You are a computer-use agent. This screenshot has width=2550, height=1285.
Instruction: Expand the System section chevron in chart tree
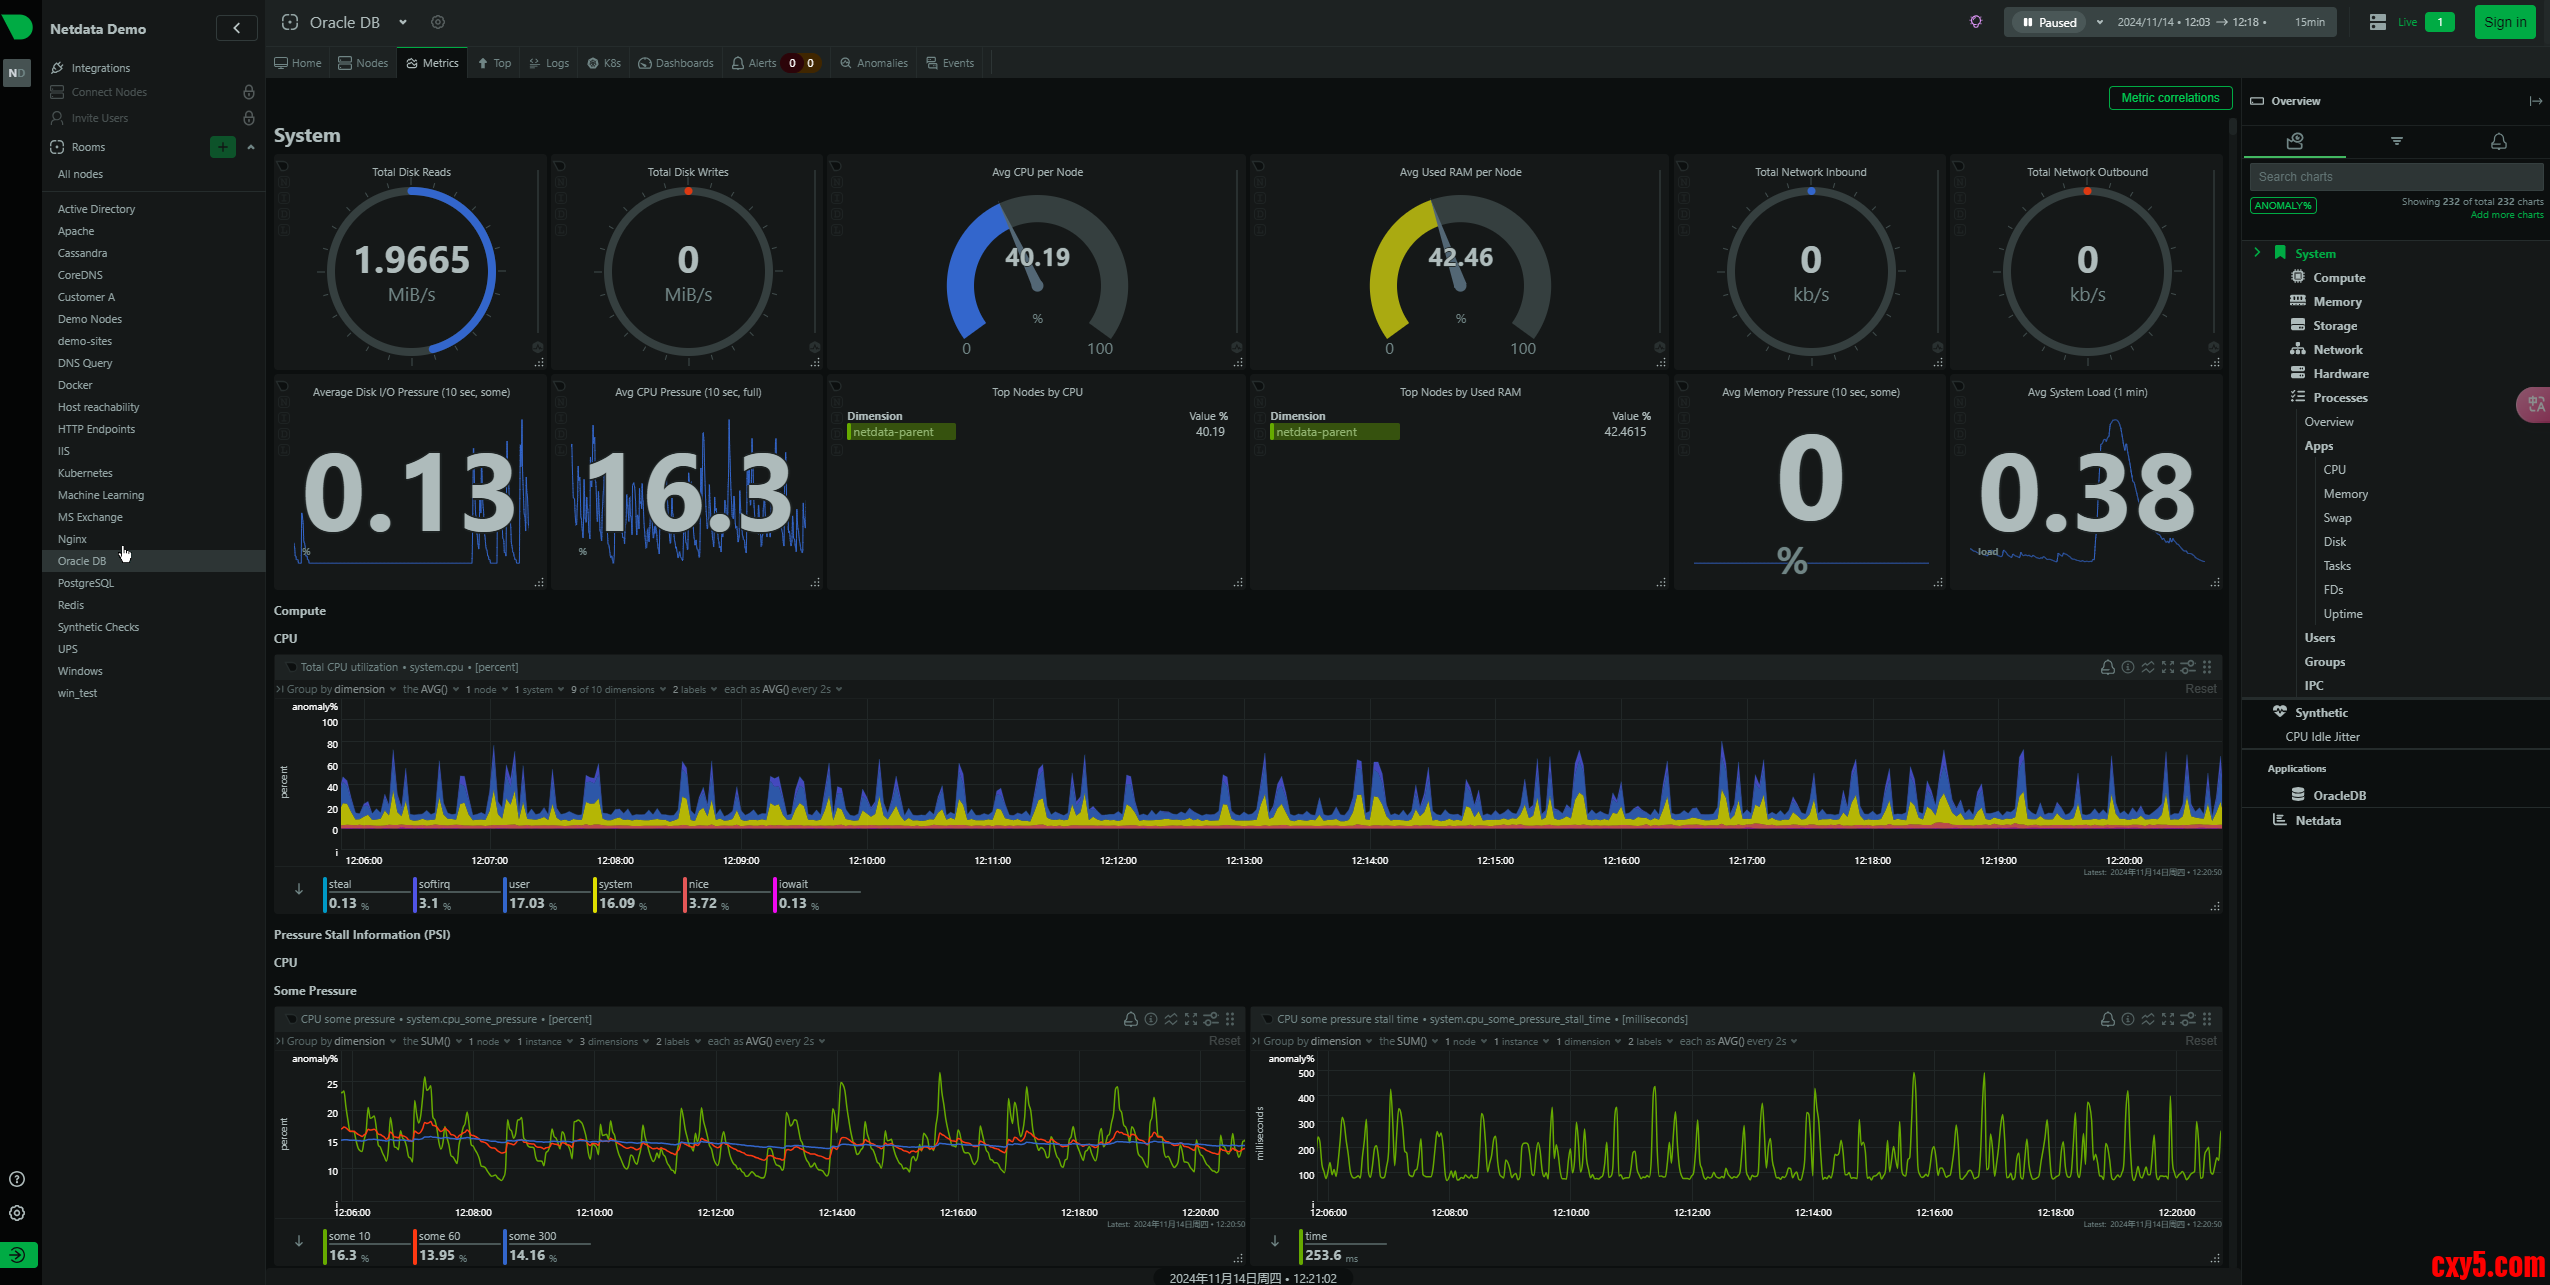2257,253
